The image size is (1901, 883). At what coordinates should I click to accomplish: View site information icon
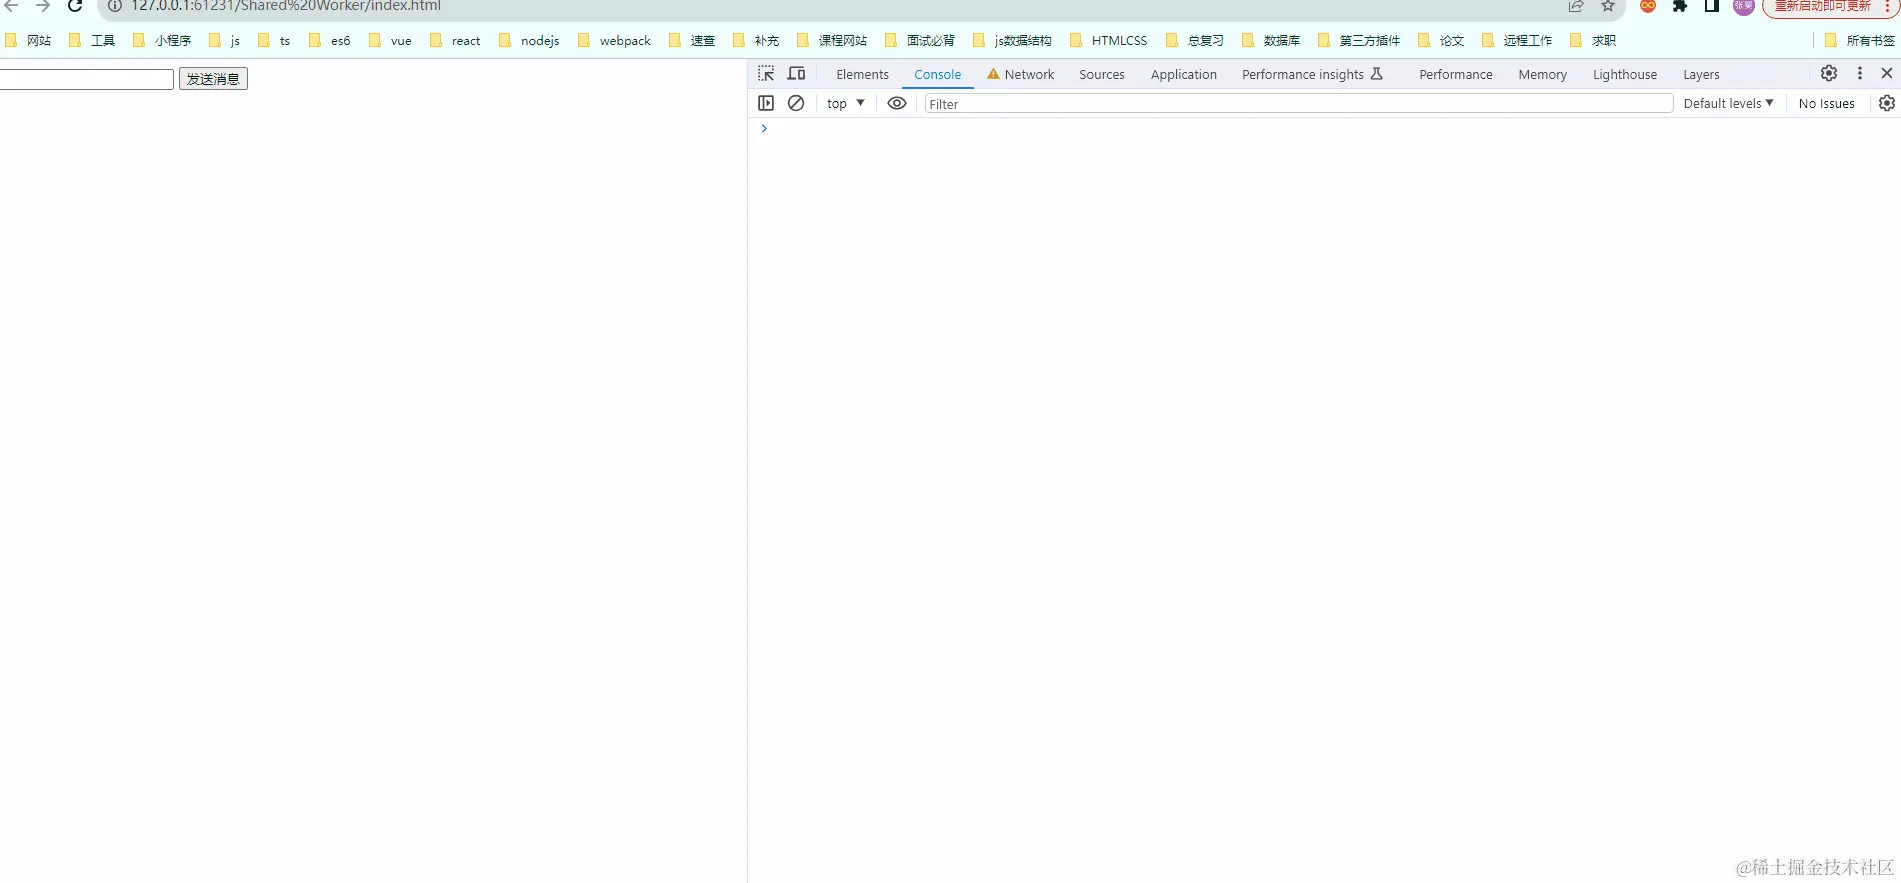click(x=115, y=6)
